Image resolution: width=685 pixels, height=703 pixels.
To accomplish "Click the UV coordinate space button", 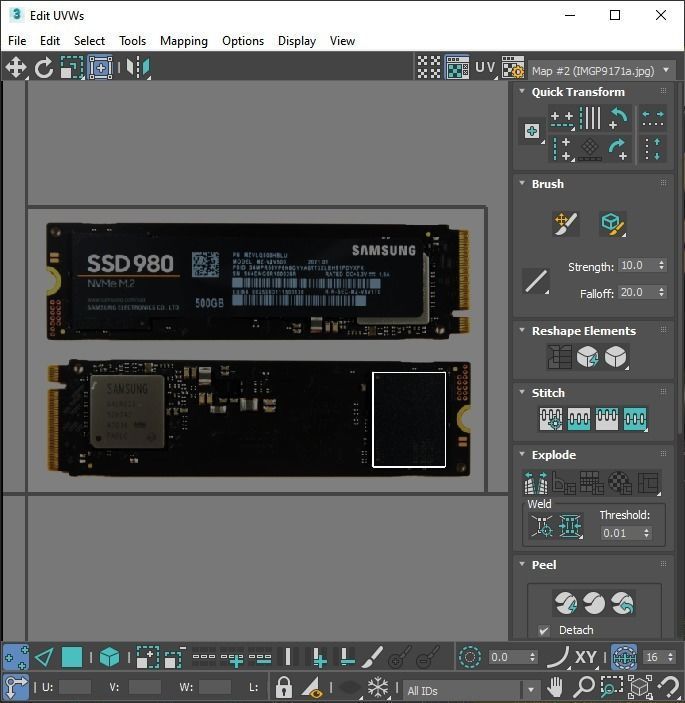I will click(x=486, y=68).
